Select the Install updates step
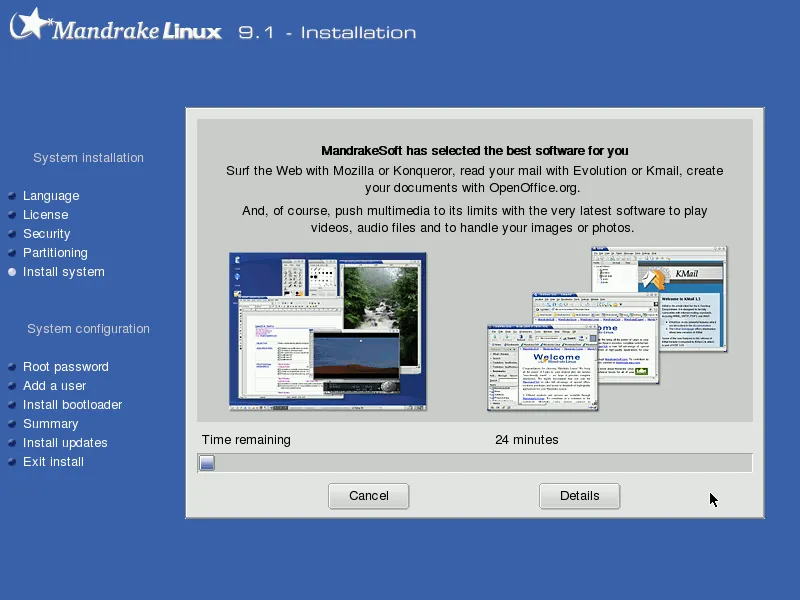The width and height of the screenshot is (800, 600). (65, 443)
